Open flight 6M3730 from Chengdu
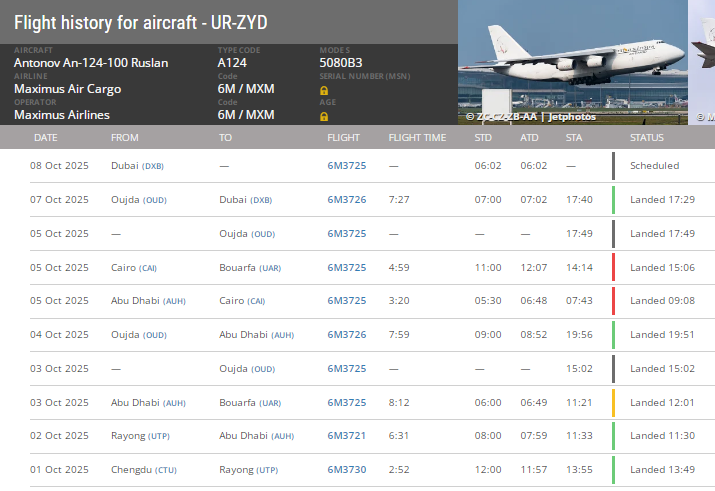 click(x=347, y=470)
